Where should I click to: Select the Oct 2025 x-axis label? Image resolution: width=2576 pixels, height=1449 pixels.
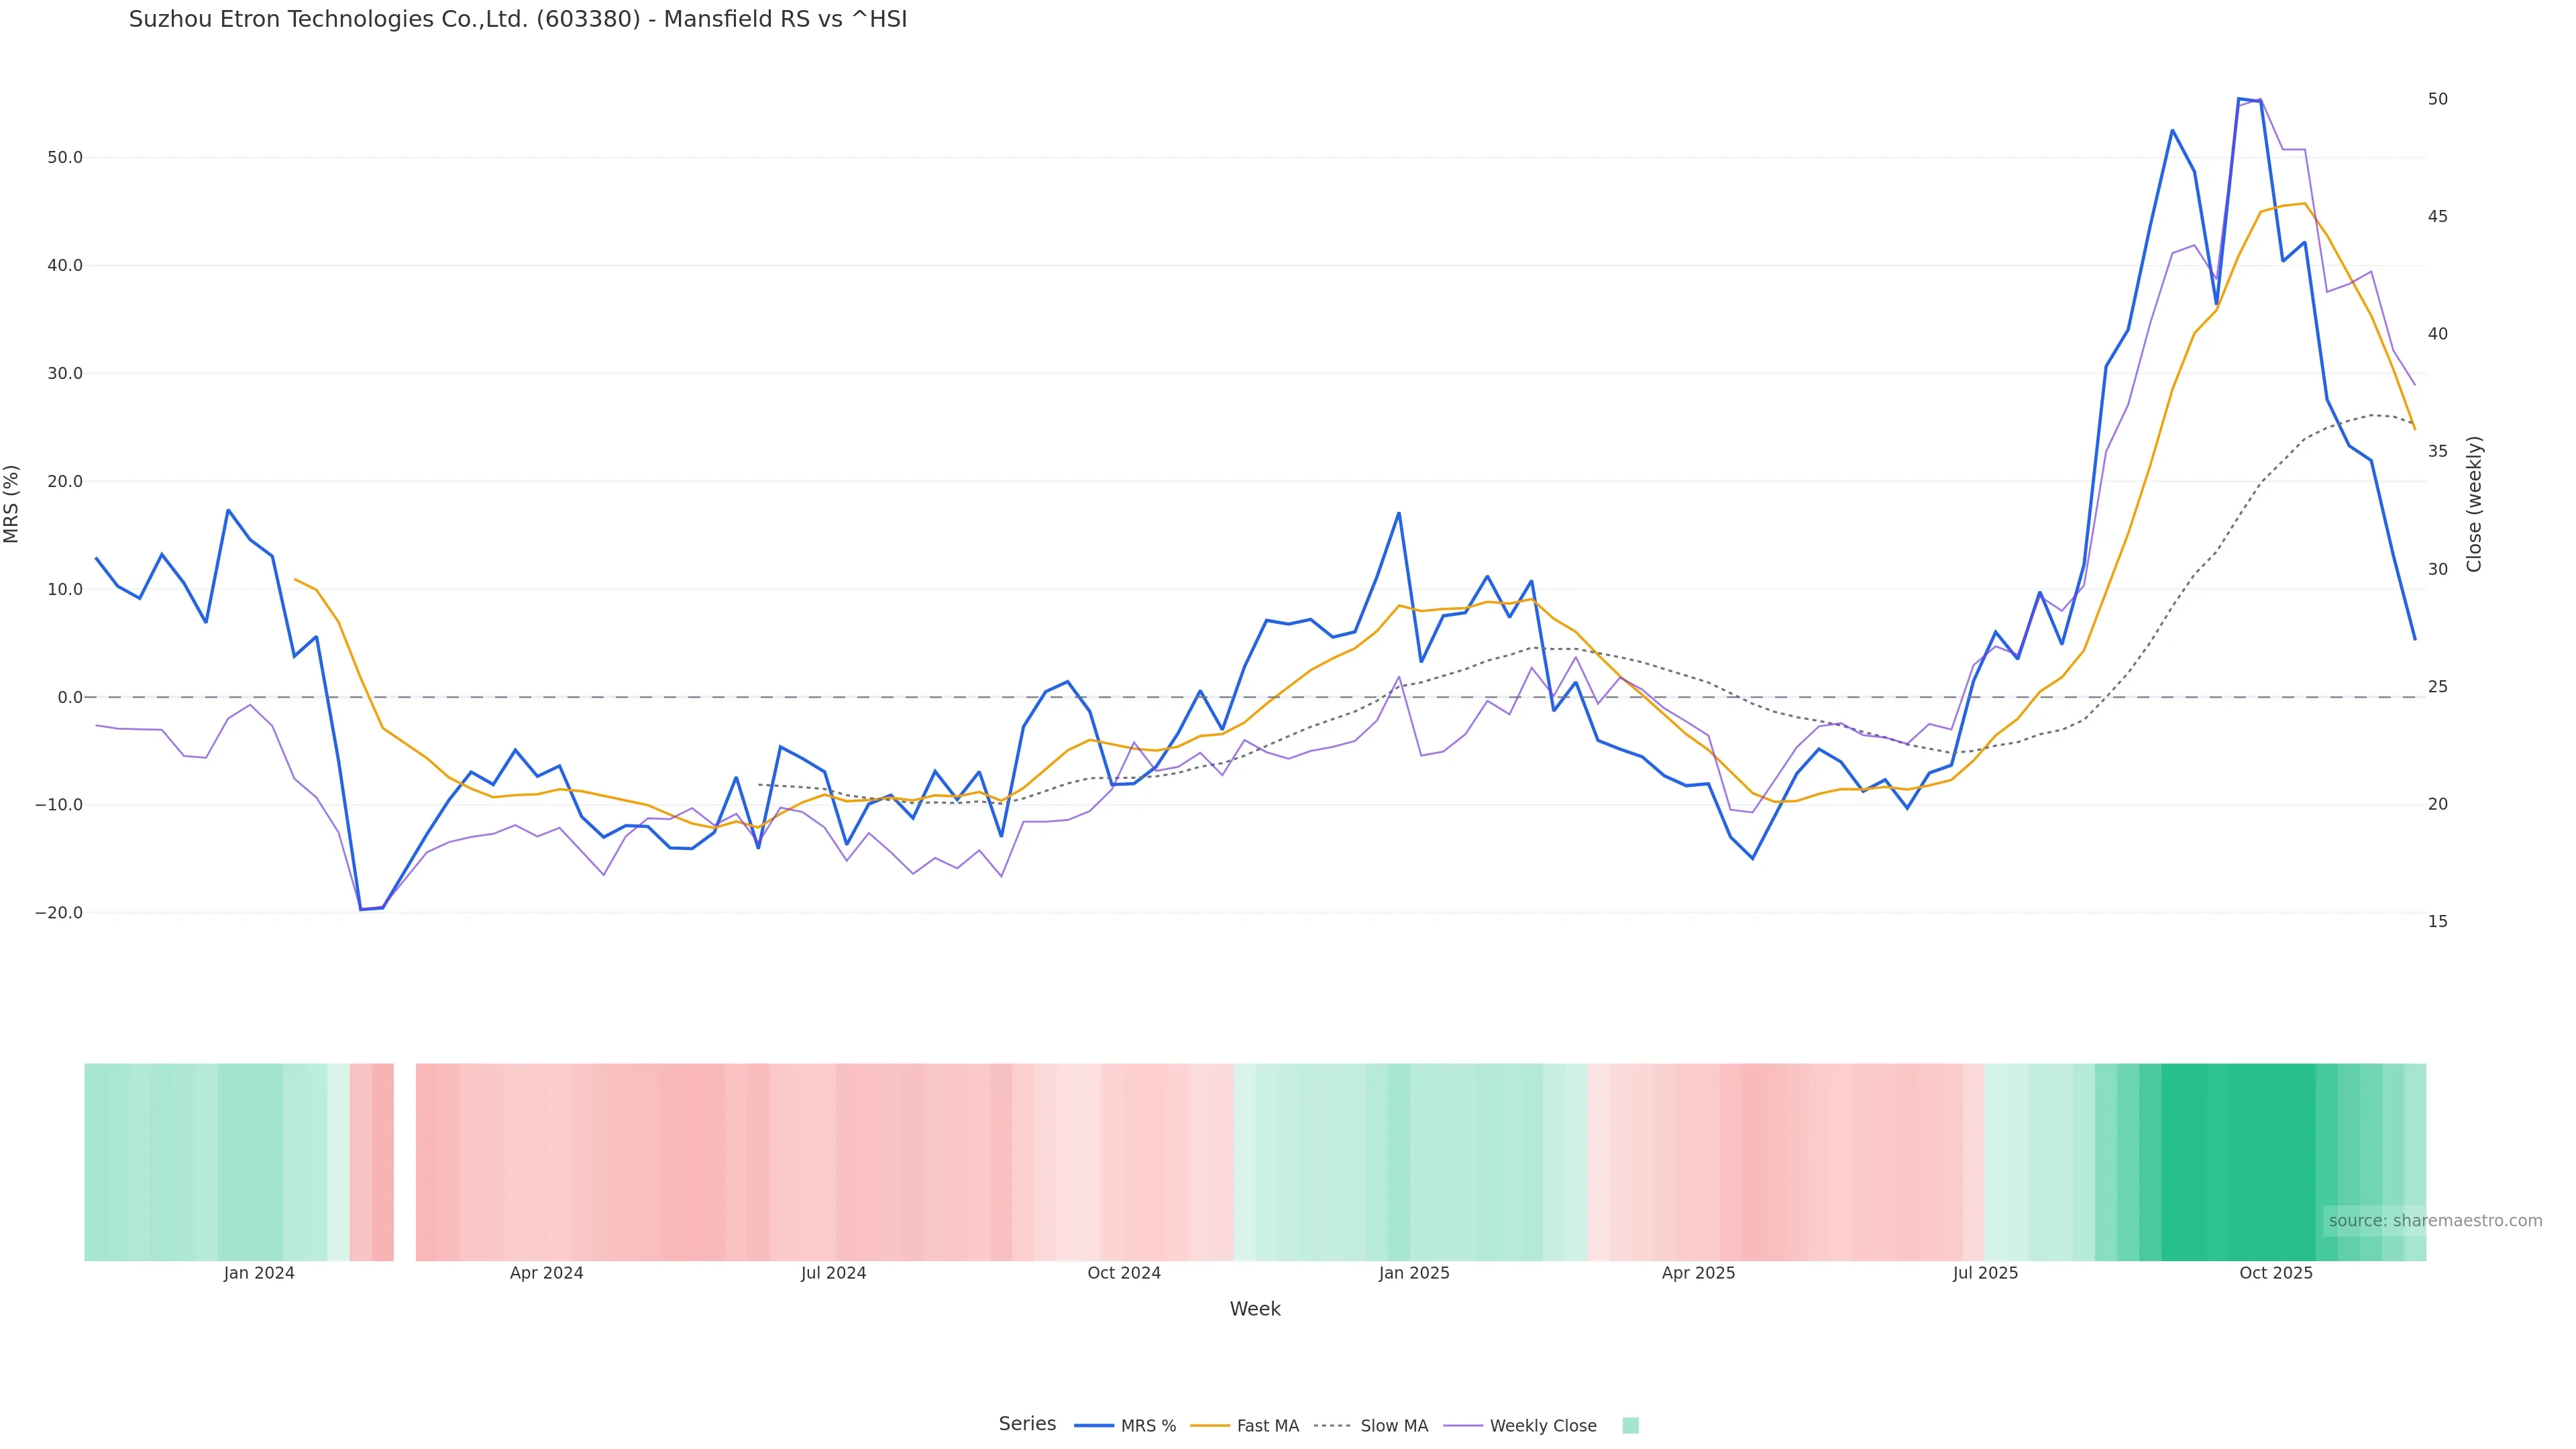2275,1274
